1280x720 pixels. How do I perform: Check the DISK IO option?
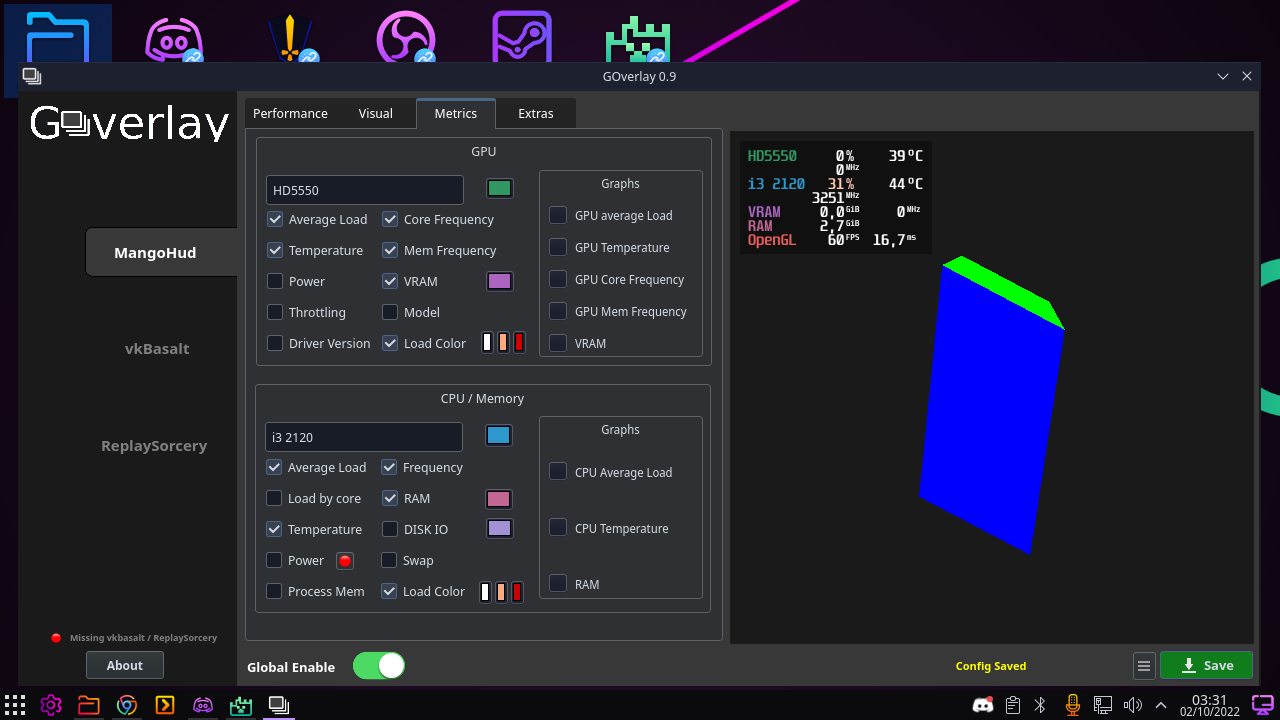point(389,529)
